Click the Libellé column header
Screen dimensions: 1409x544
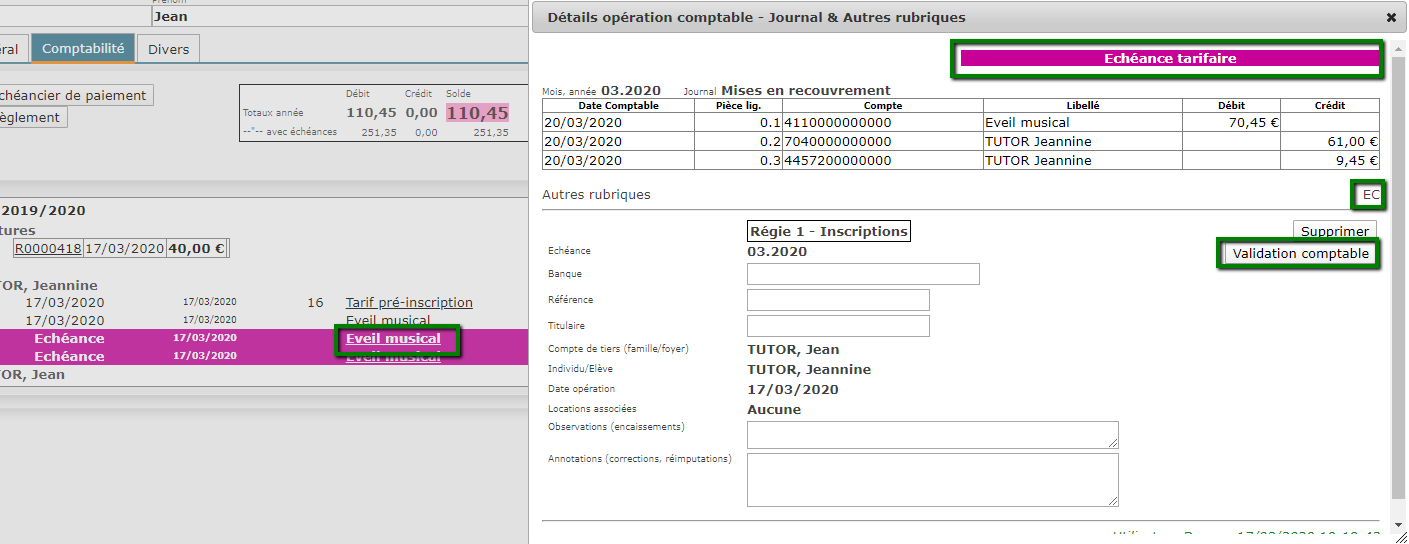pyautogui.click(x=1083, y=105)
